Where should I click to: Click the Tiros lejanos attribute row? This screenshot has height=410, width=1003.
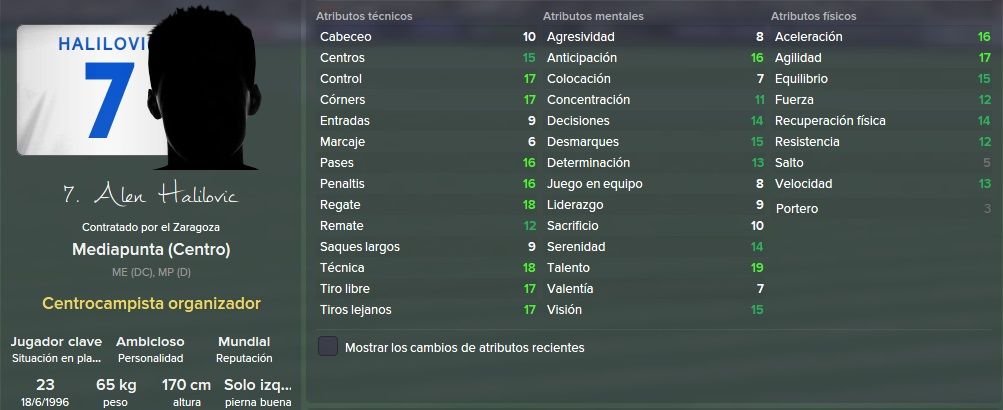(427, 310)
